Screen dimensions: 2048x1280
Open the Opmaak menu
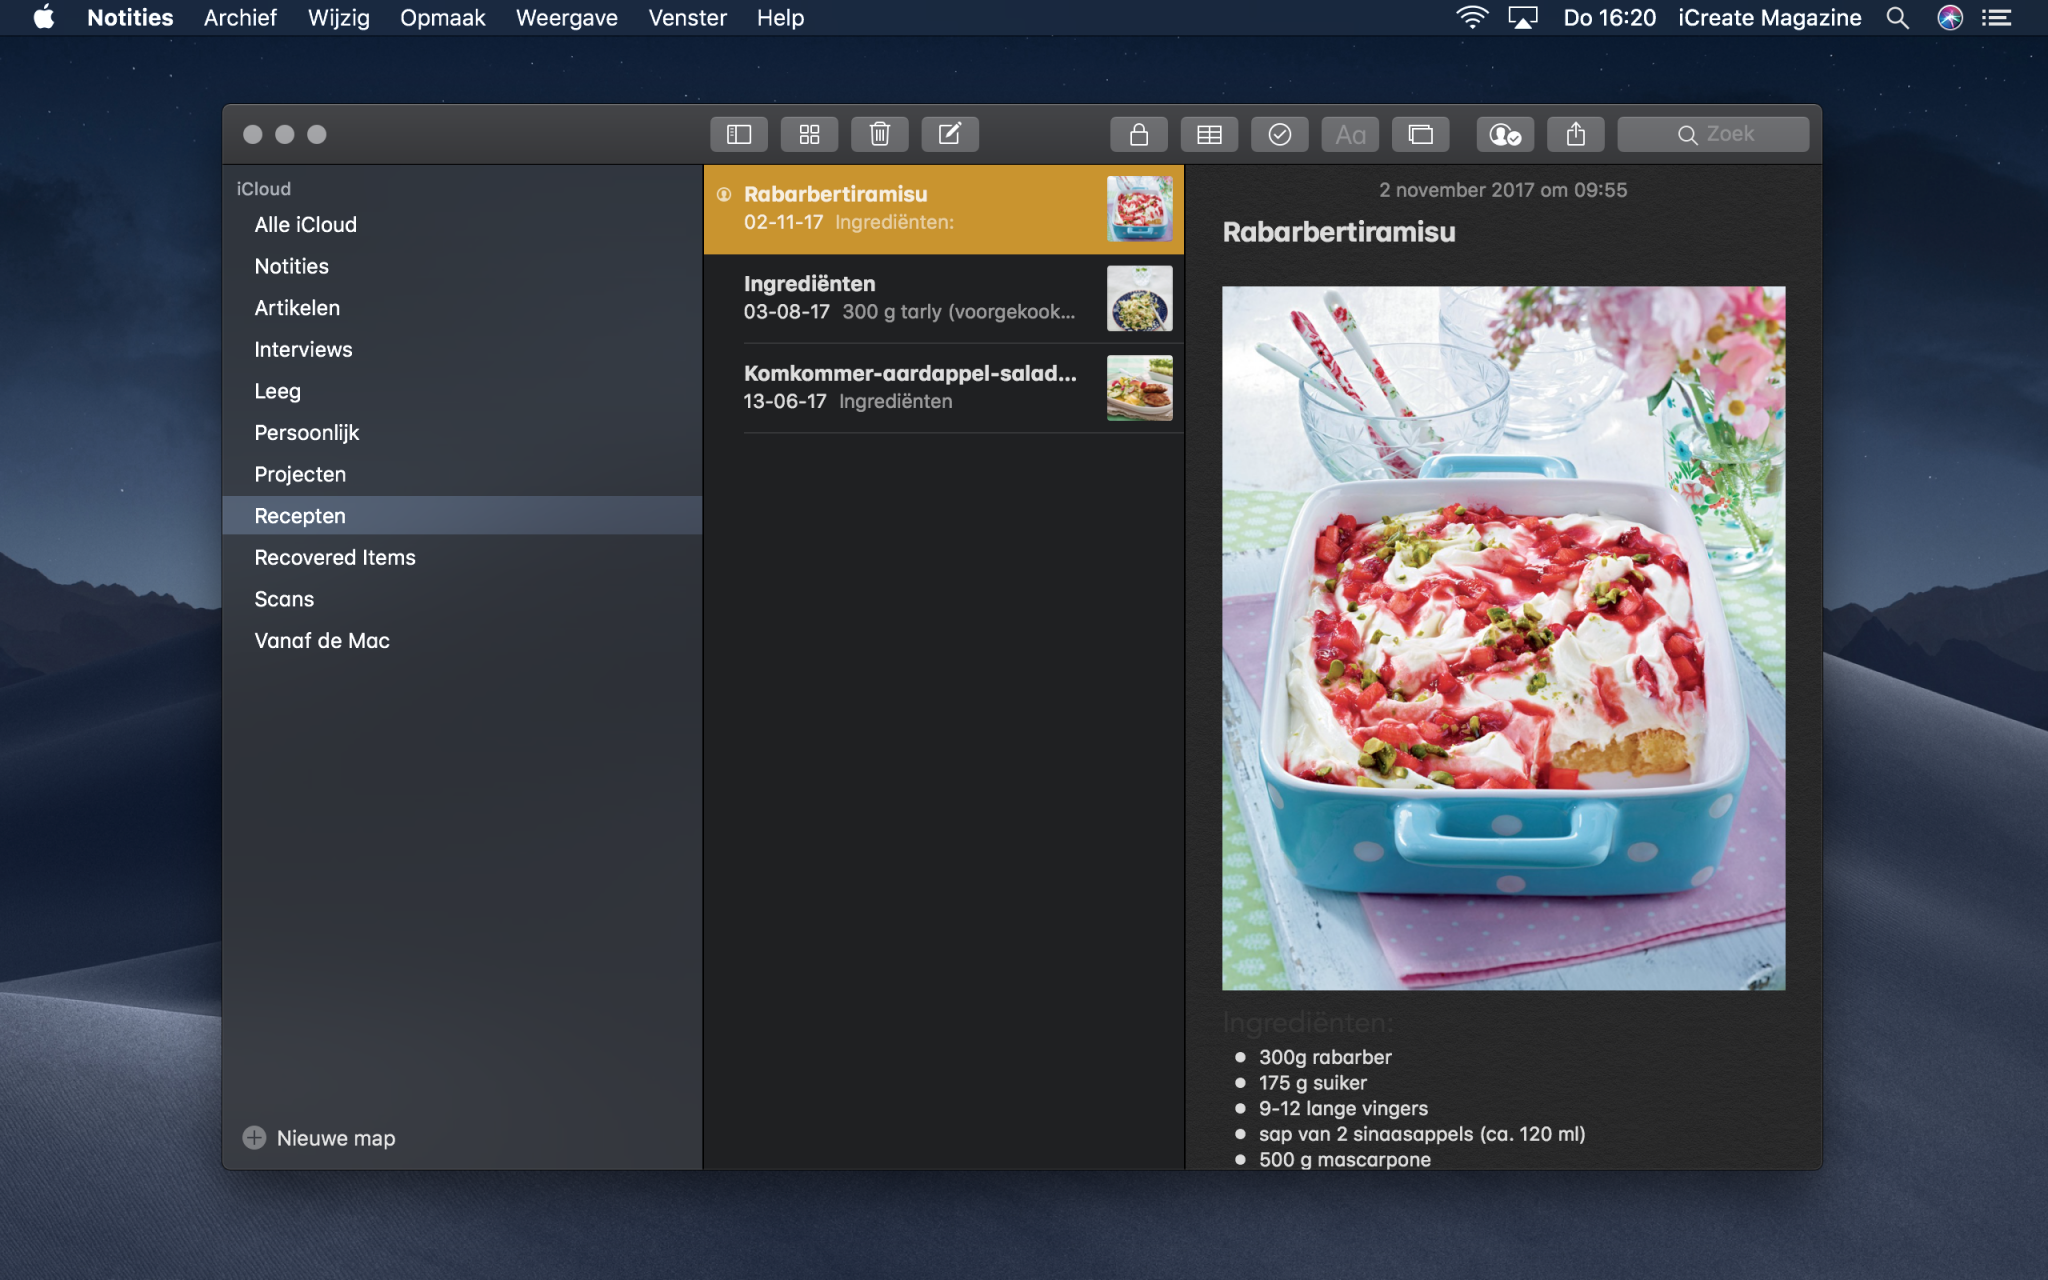[x=442, y=18]
